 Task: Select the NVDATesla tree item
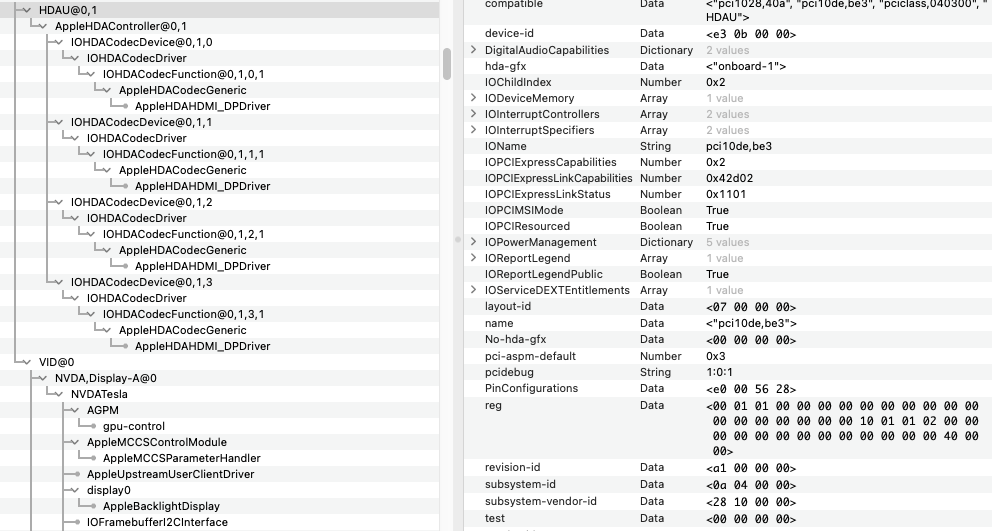click(99, 394)
